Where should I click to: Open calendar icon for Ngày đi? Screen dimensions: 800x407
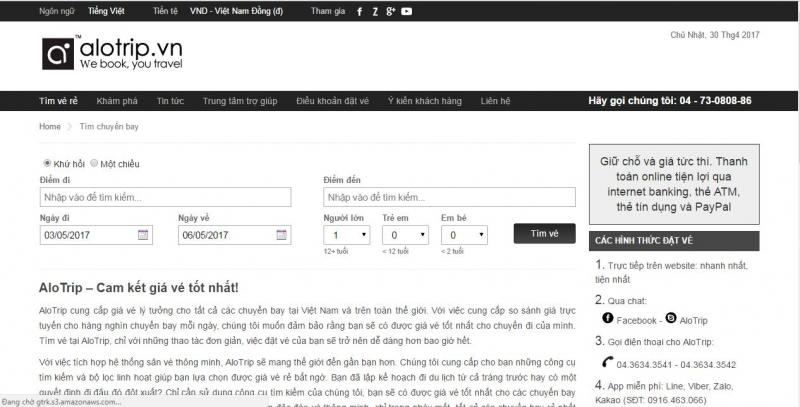tap(143, 235)
